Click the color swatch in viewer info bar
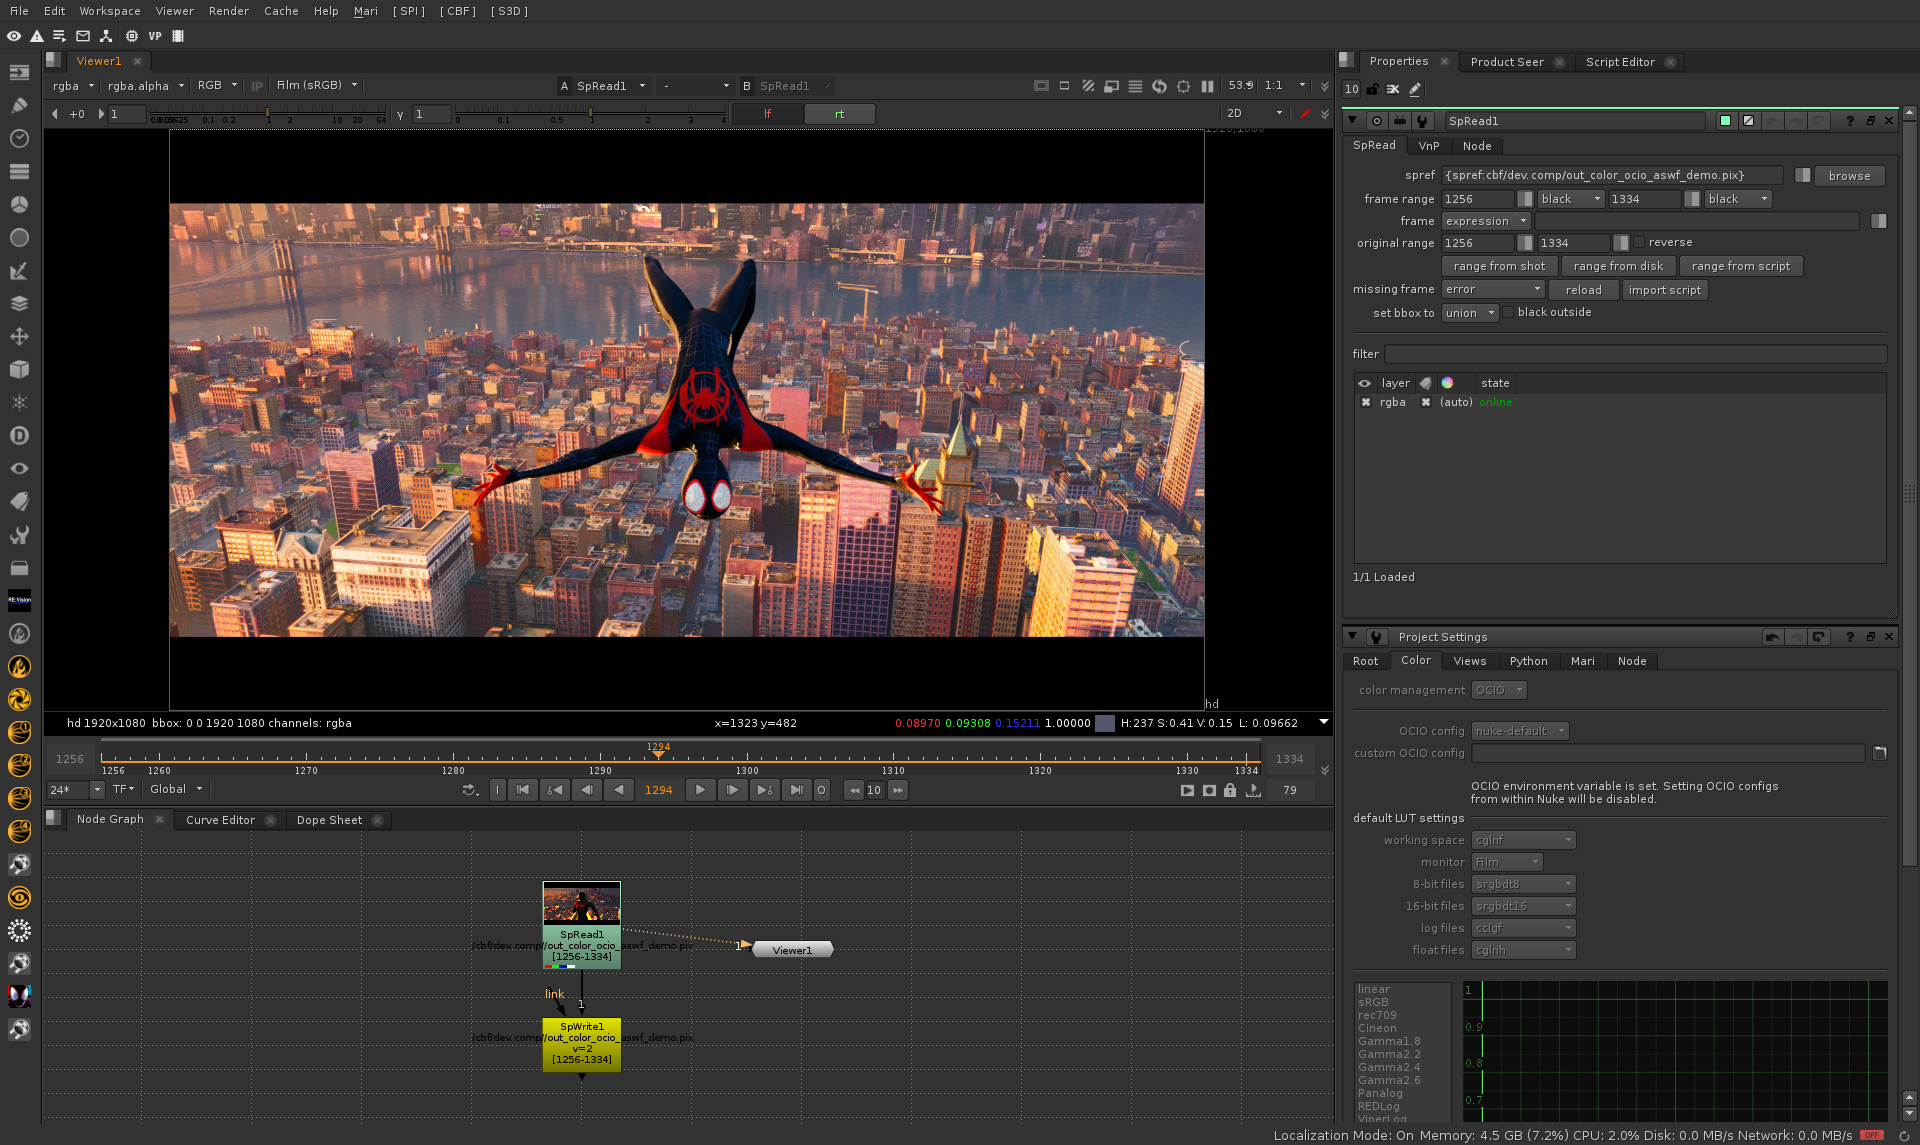This screenshot has height=1145, width=1920. pos(1105,723)
